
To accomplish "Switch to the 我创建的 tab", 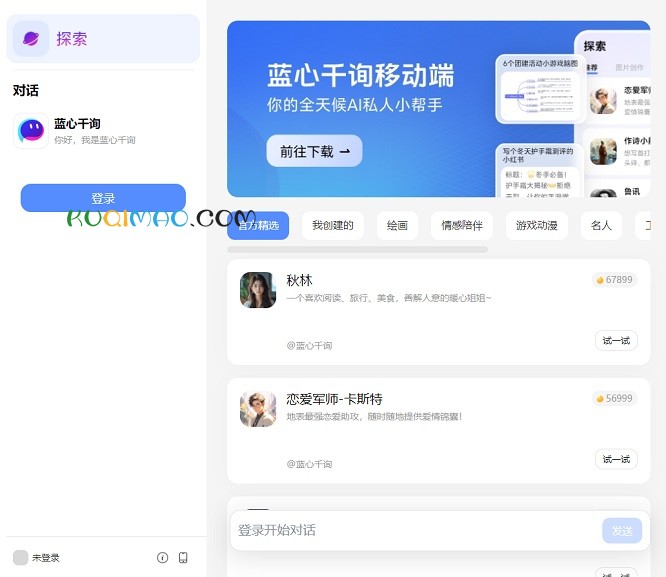I will (333, 225).
